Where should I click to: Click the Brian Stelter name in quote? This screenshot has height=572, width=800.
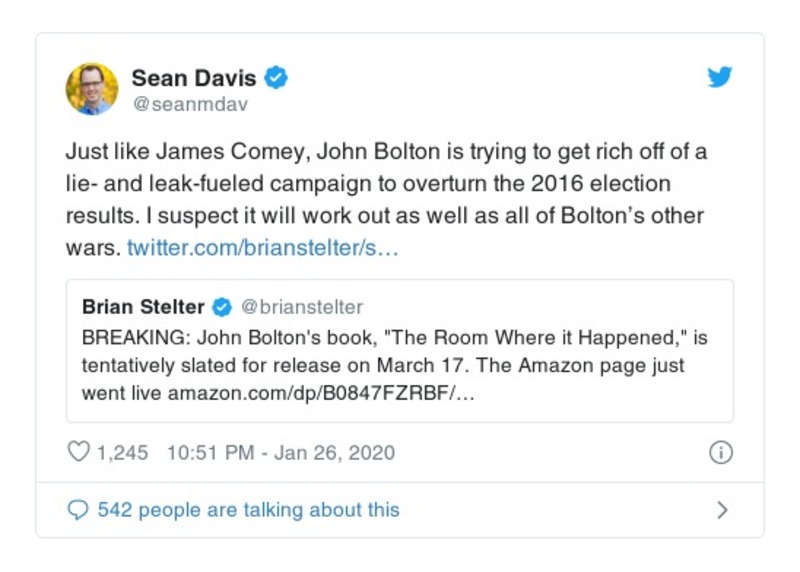(x=143, y=307)
